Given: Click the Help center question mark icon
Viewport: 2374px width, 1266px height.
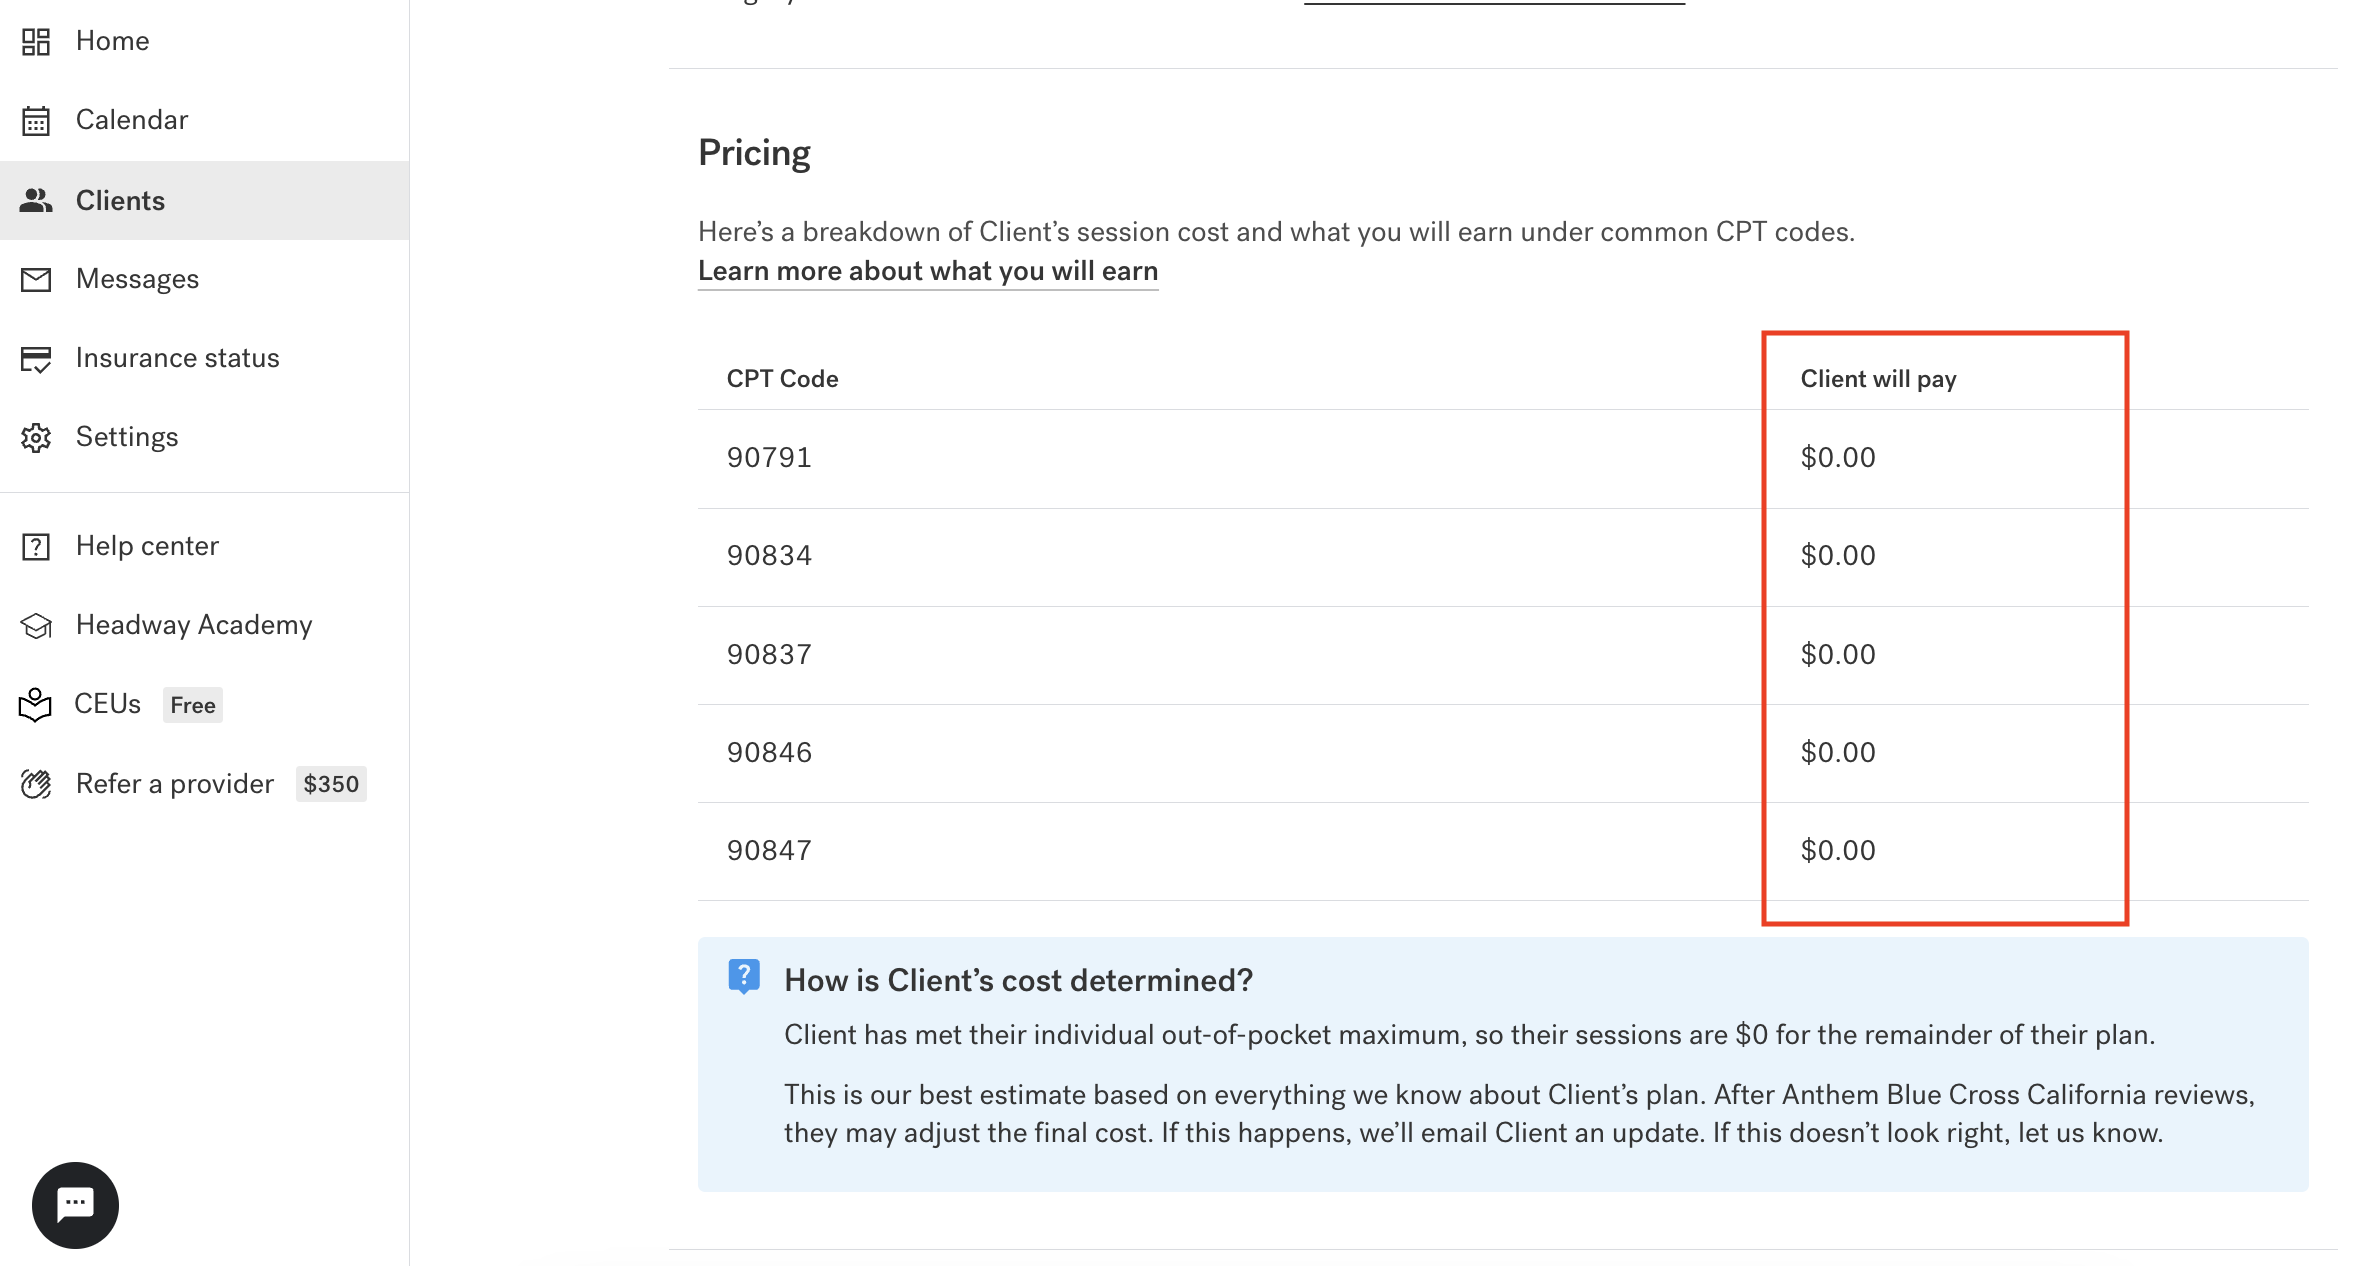Looking at the screenshot, I should (36, 546).
